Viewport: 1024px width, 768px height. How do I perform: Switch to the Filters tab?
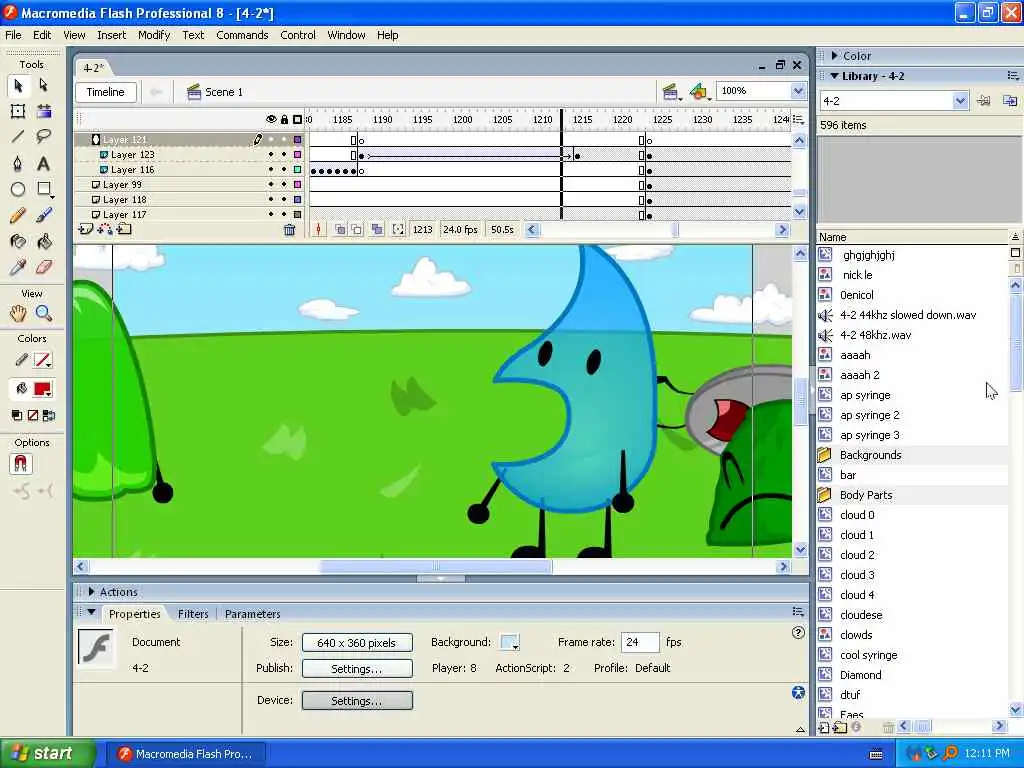(193, 614)
